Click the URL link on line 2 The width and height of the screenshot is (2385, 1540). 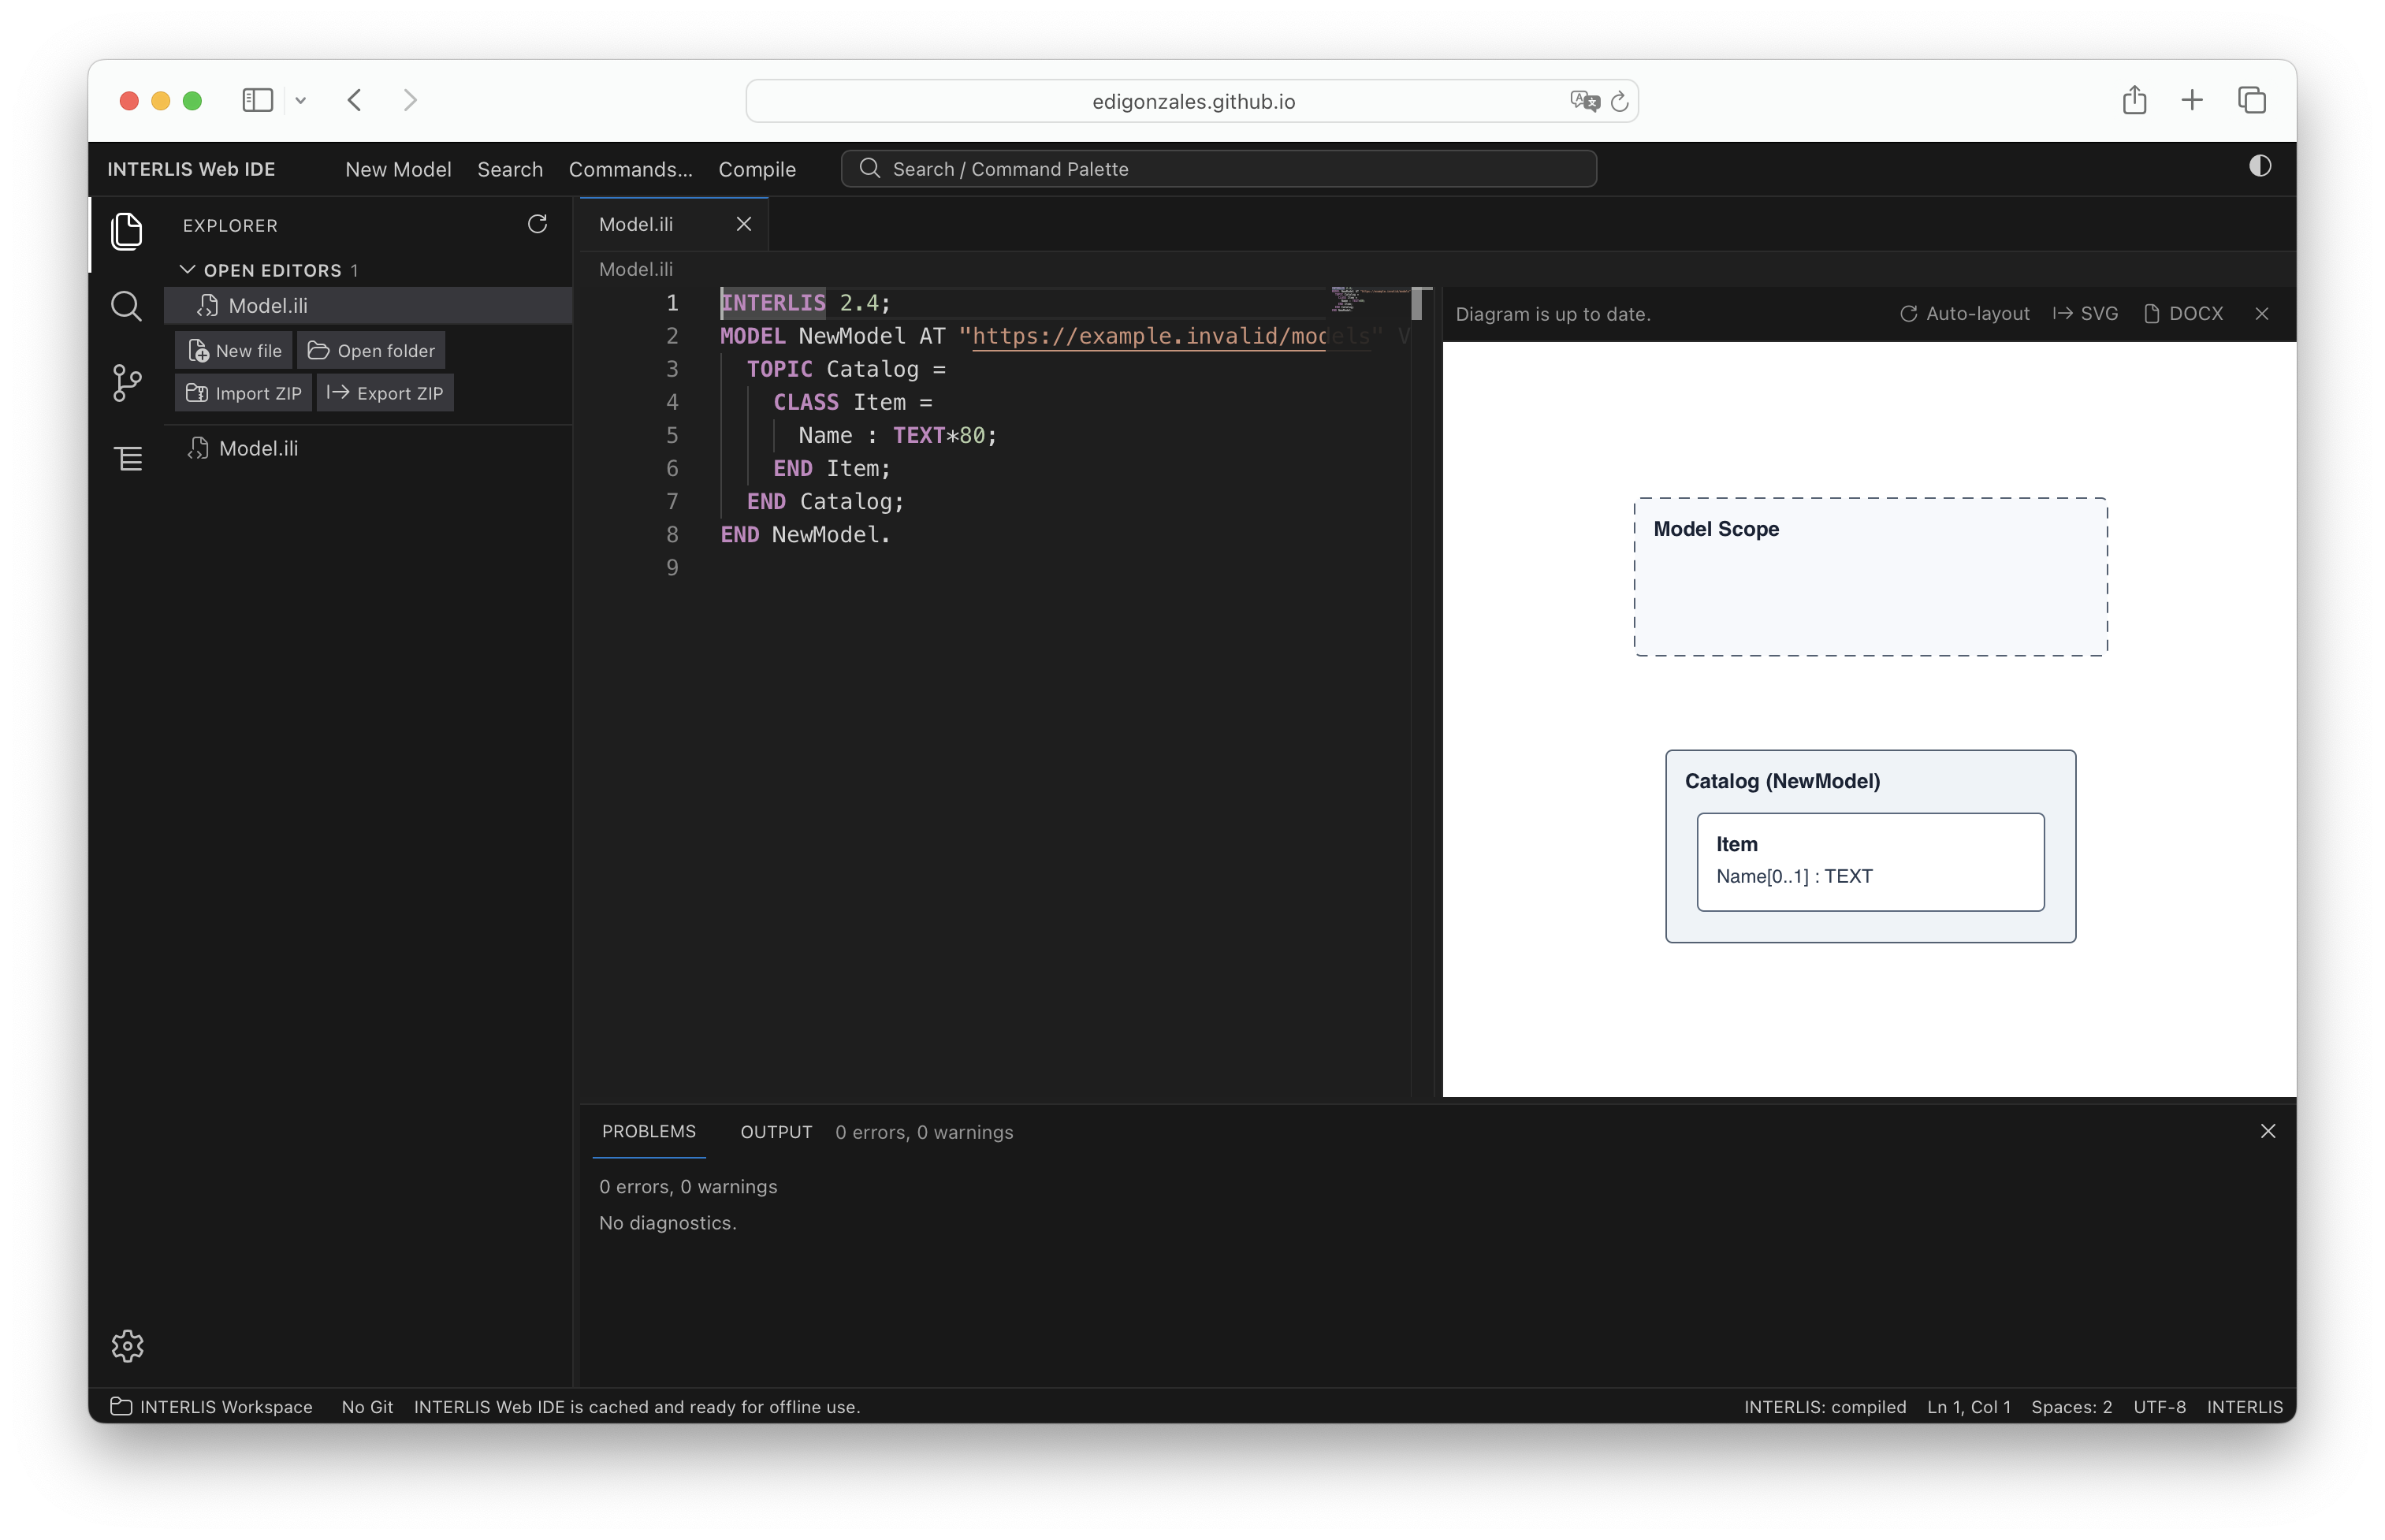pyautogui.click(x=1150, y=336)
